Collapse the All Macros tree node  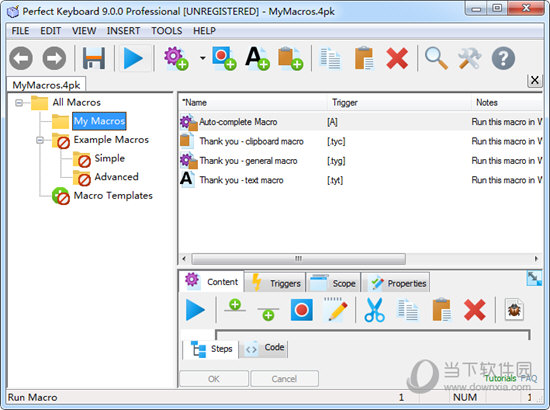coord(19,103)
